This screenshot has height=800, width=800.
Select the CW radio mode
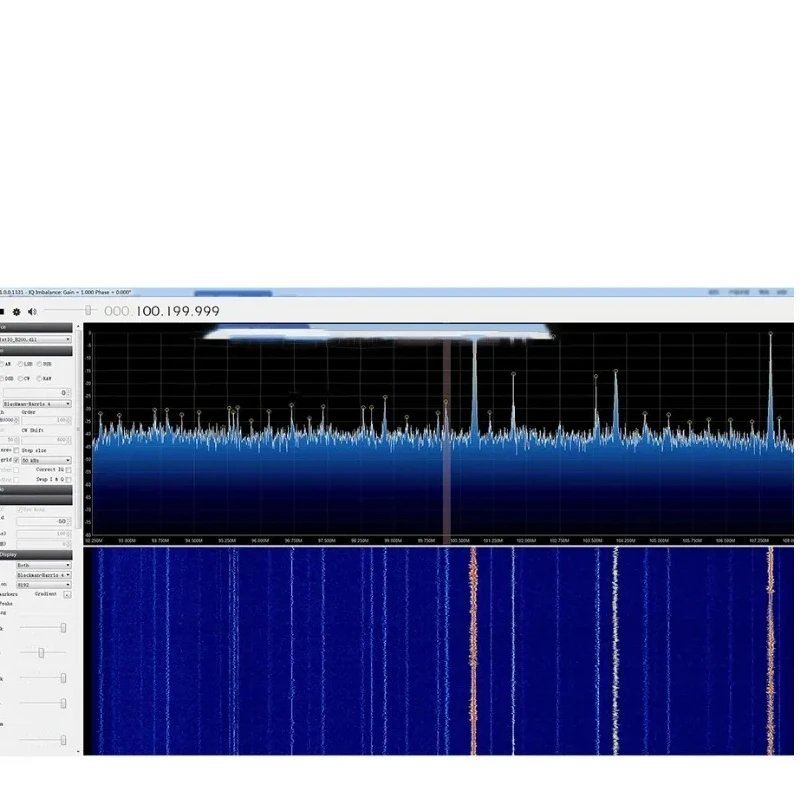click(21, 379)
